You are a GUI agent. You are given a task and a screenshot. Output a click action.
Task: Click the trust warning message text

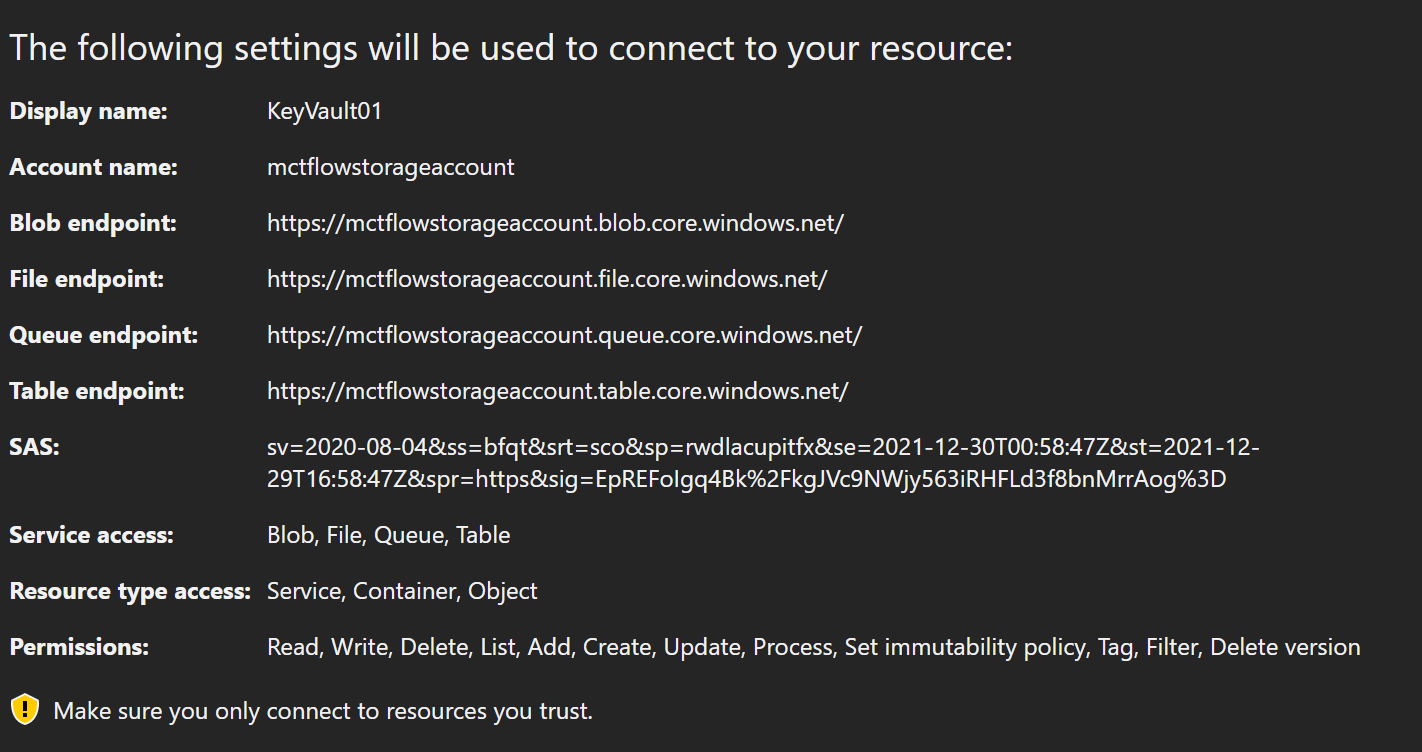coord(323,711)
